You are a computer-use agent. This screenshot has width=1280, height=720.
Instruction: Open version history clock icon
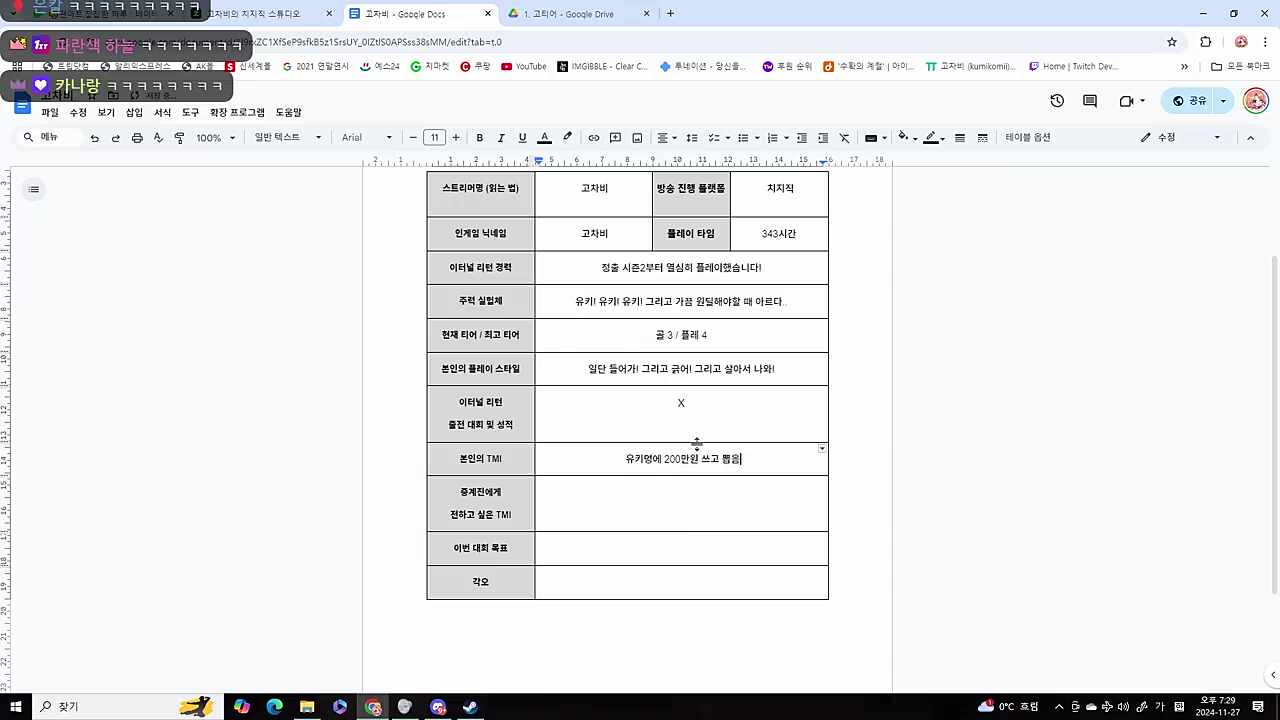1057,101
